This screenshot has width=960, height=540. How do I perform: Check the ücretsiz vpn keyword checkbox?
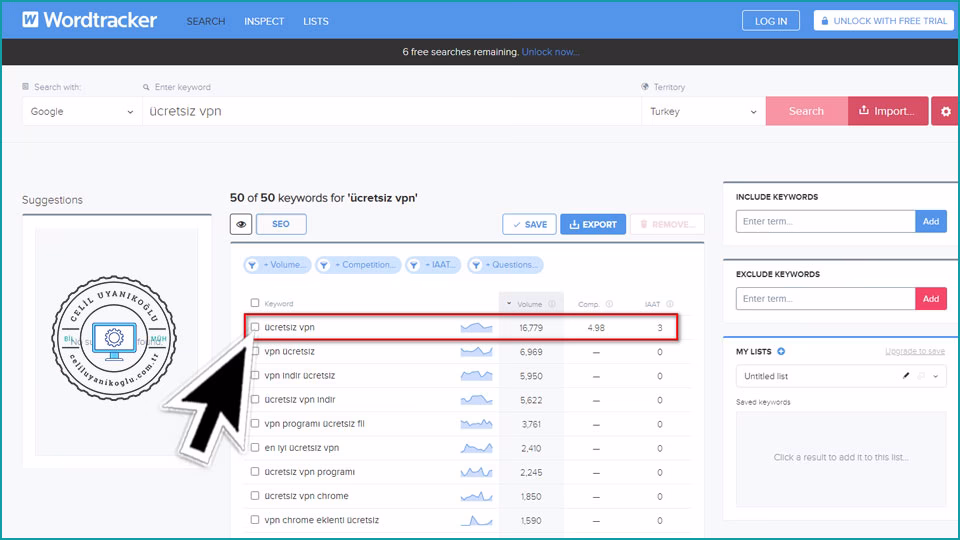[255, 327]
